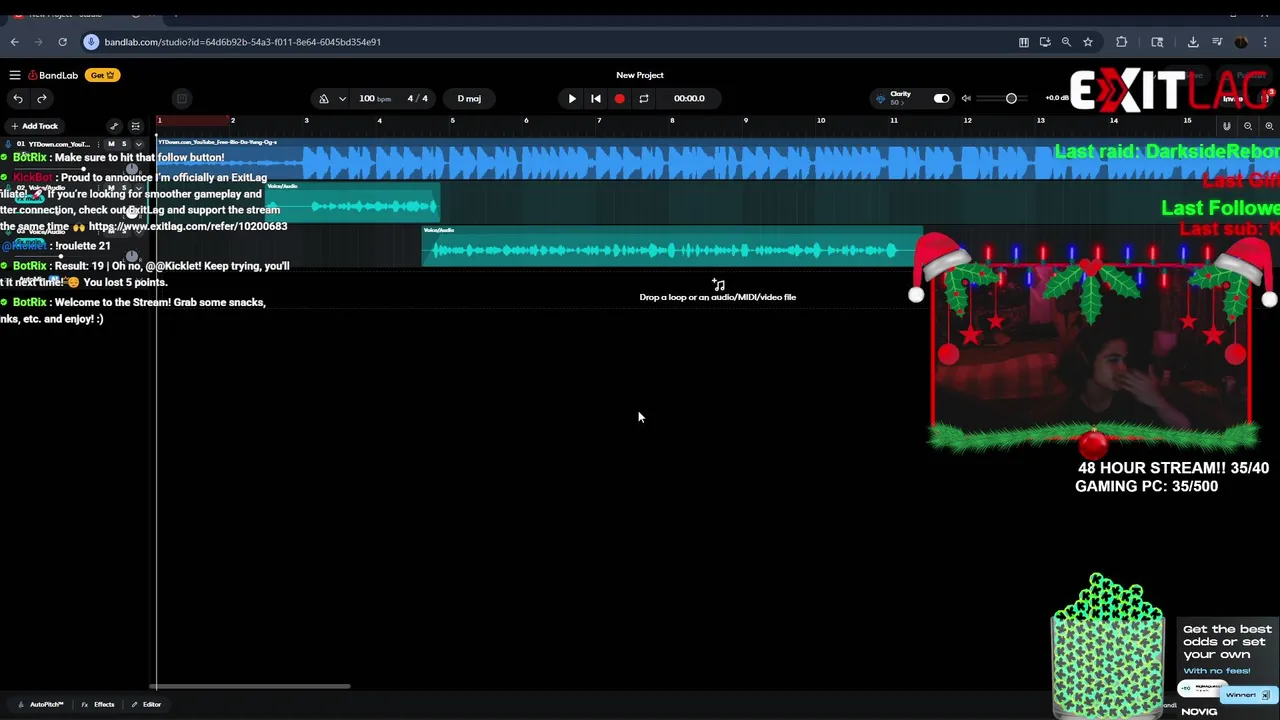Toggle loop cycle mode

(644, 98)
